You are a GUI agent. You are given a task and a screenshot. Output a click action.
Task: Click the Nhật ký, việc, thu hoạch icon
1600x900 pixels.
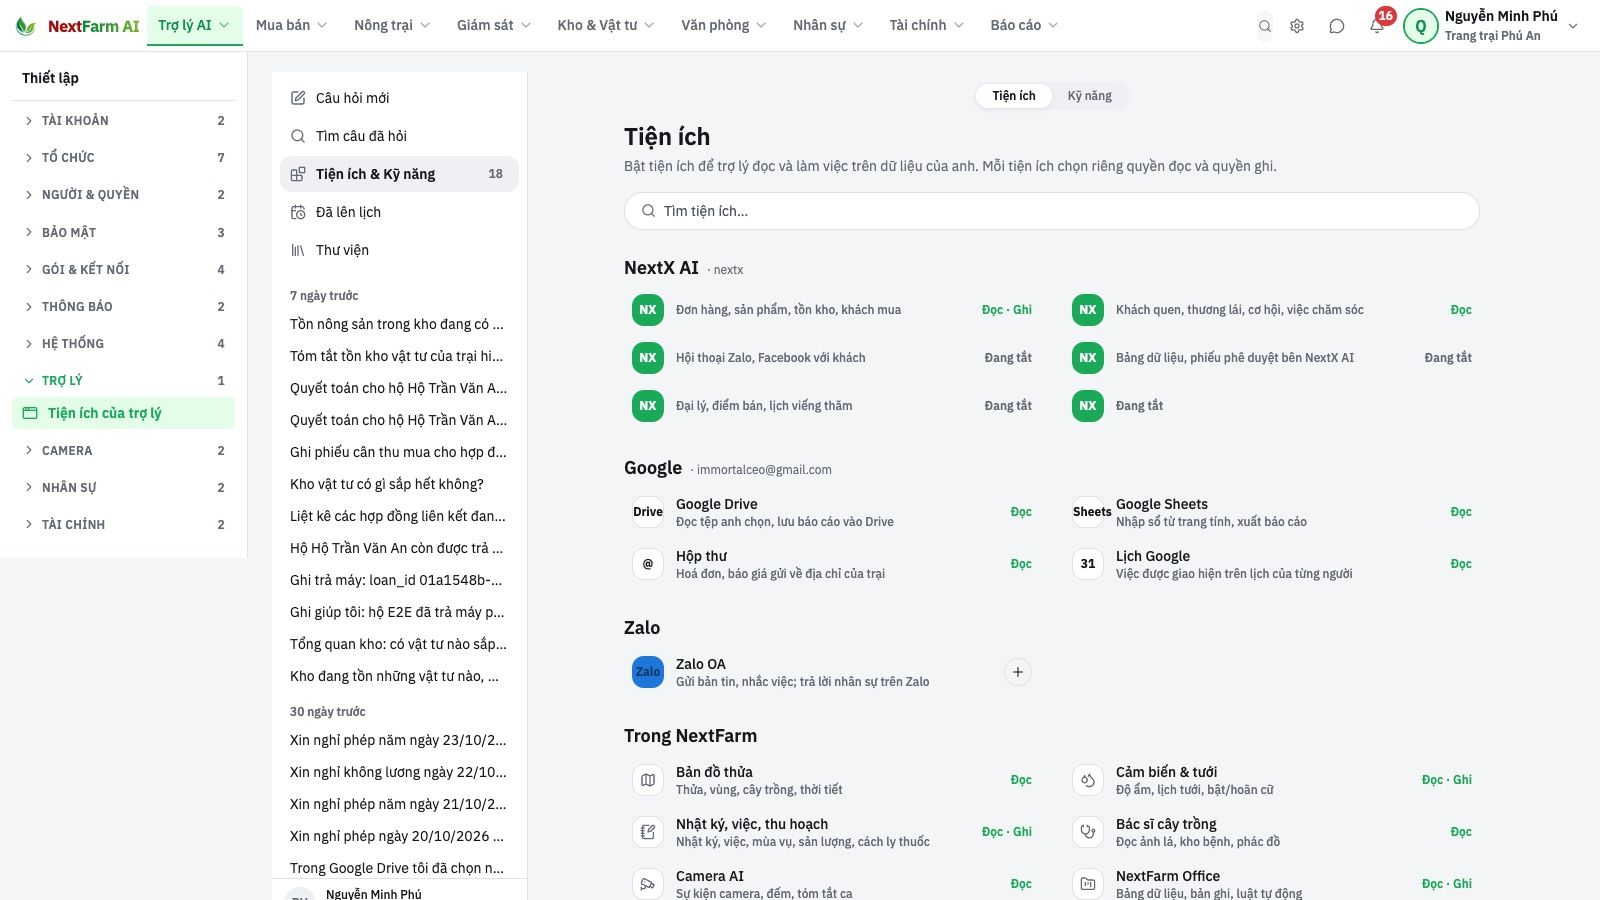[648, 832]
